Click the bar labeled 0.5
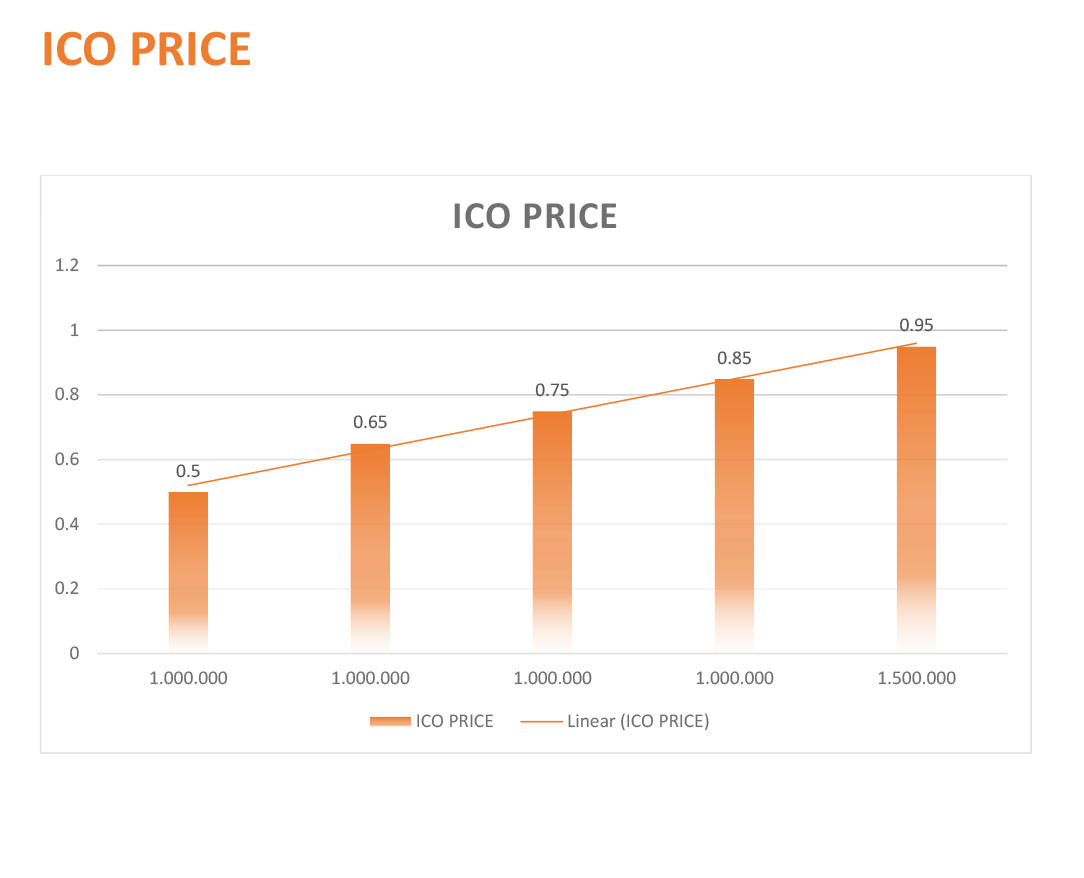1084x878 pixels. tap(188, 572)
